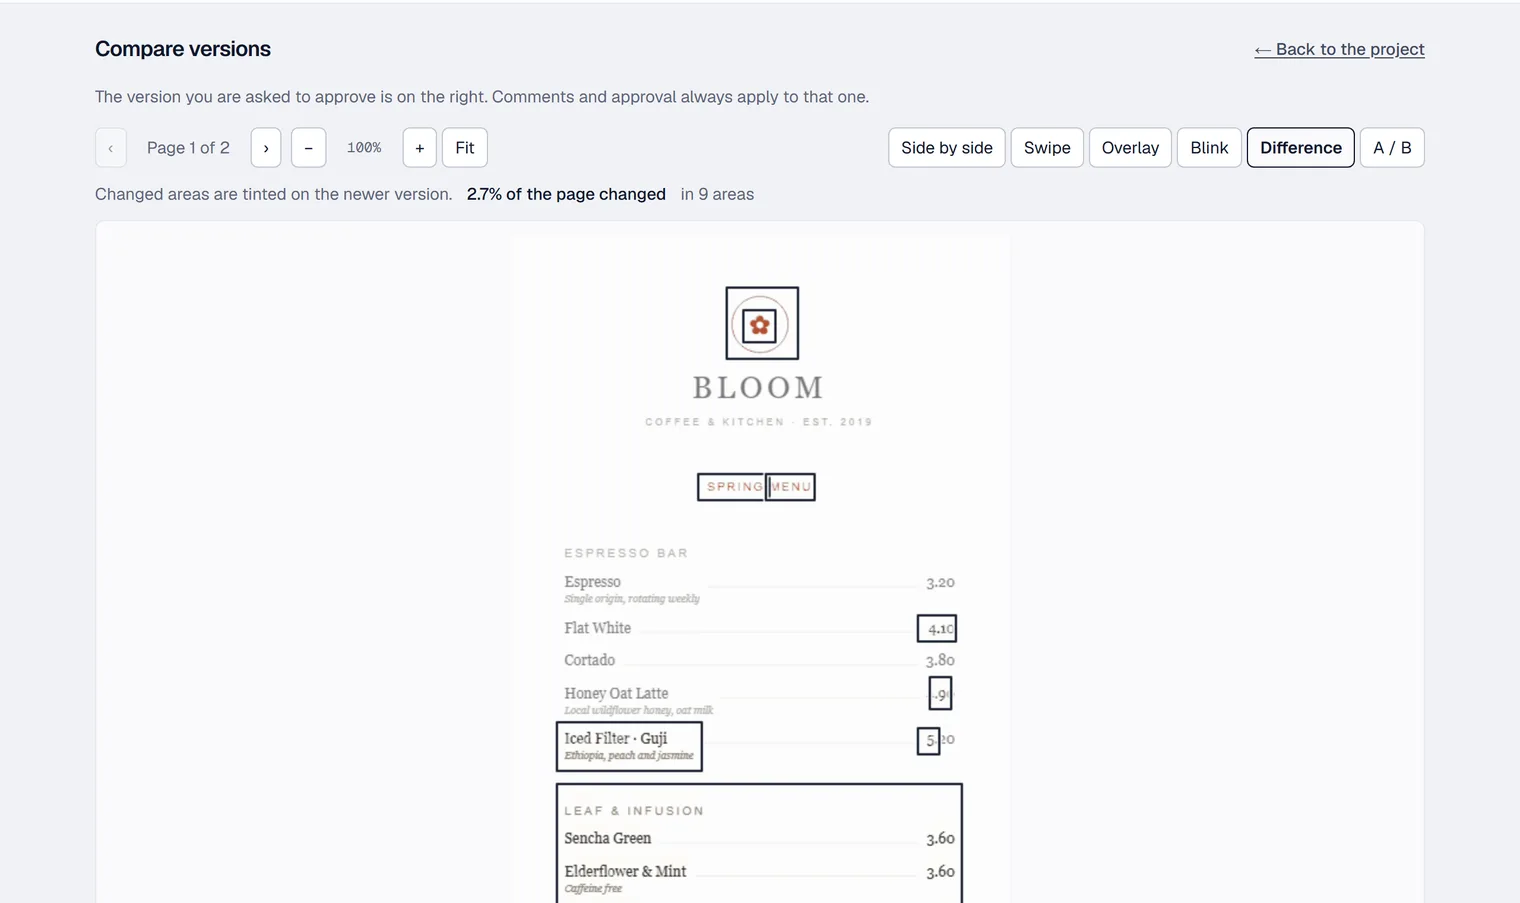Viewport: 1520px width, 903px height.
Task: Click the 2.7% of the page changed text
Action: [566, 194]
